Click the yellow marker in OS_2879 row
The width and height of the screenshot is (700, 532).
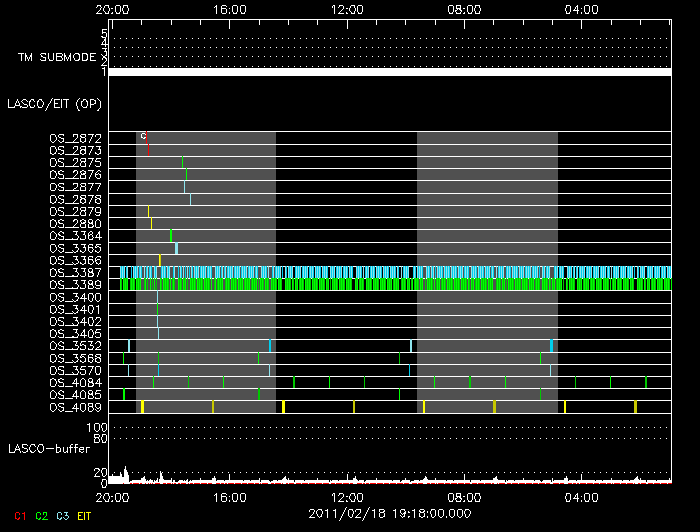(149, 211)
